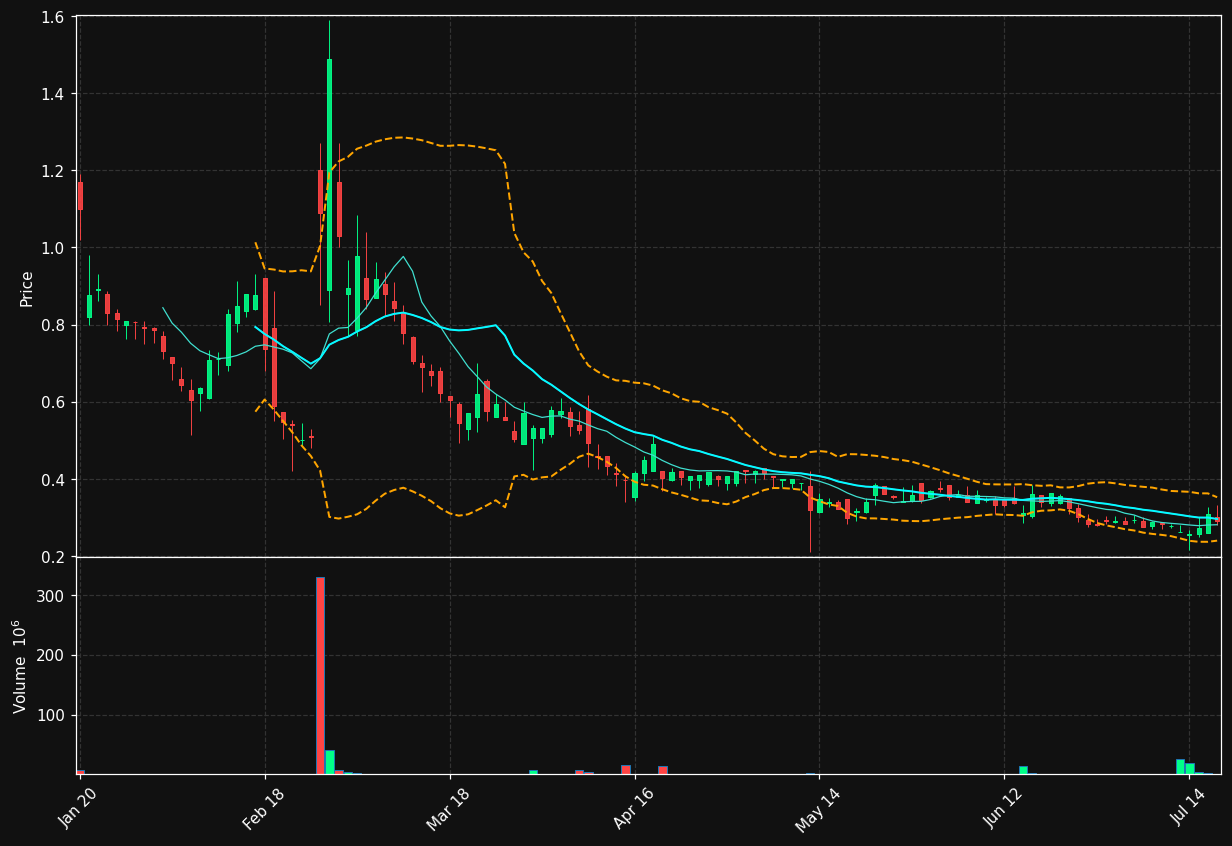Viewport: 1232px width, 846px height.
Task: Click the Jun 12 date label
Action: point(1003,808)
